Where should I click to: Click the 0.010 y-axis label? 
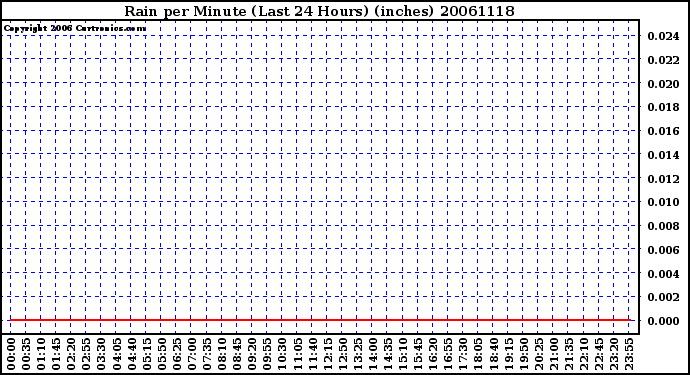coord(663,202)
